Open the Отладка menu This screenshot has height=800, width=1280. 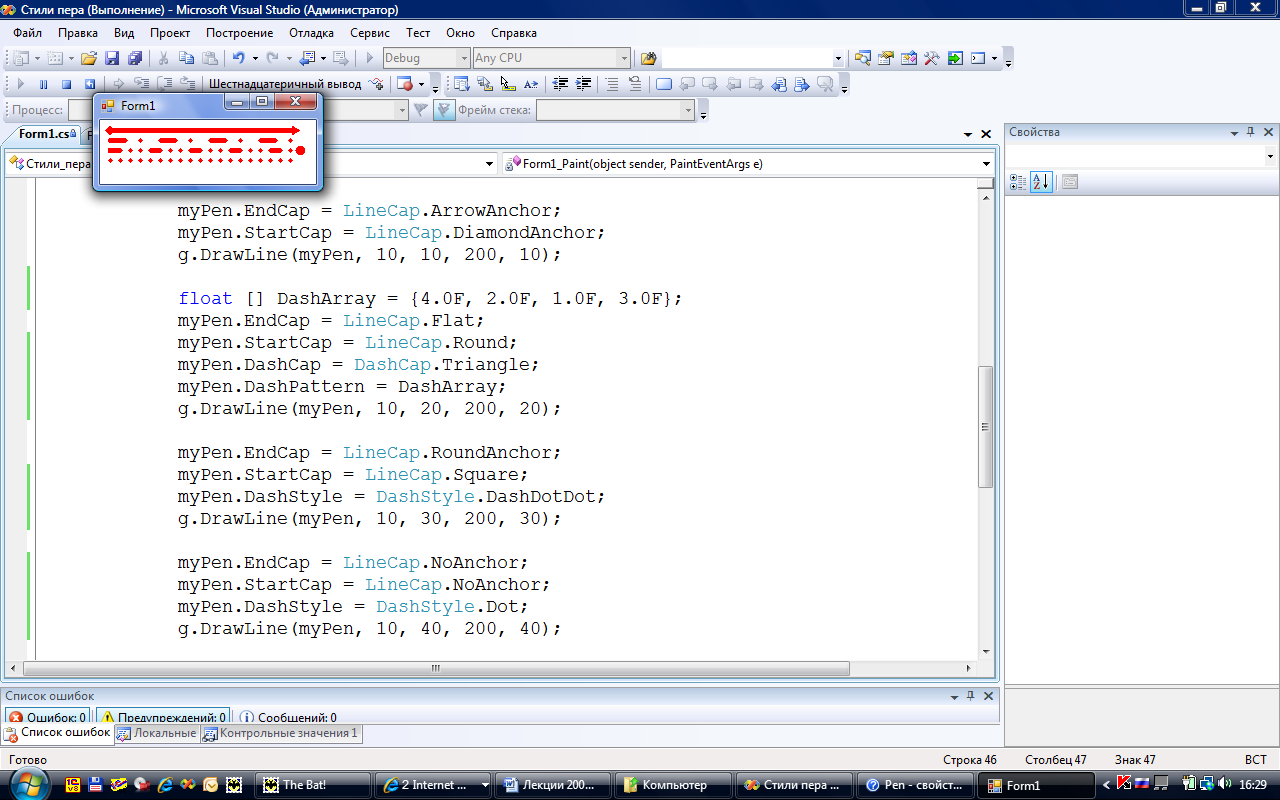coord(312,33)
